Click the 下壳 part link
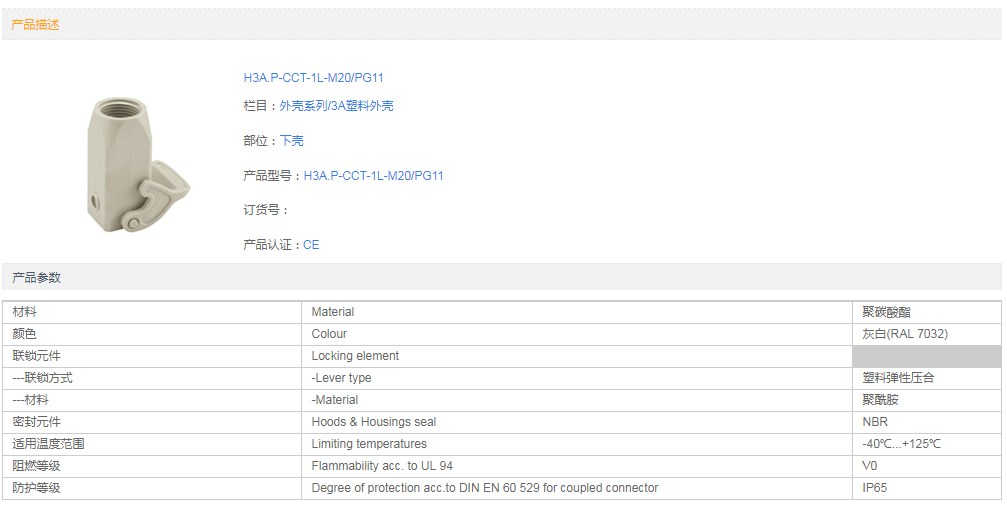The image size is (1007, 505). (x=291, y=141)
